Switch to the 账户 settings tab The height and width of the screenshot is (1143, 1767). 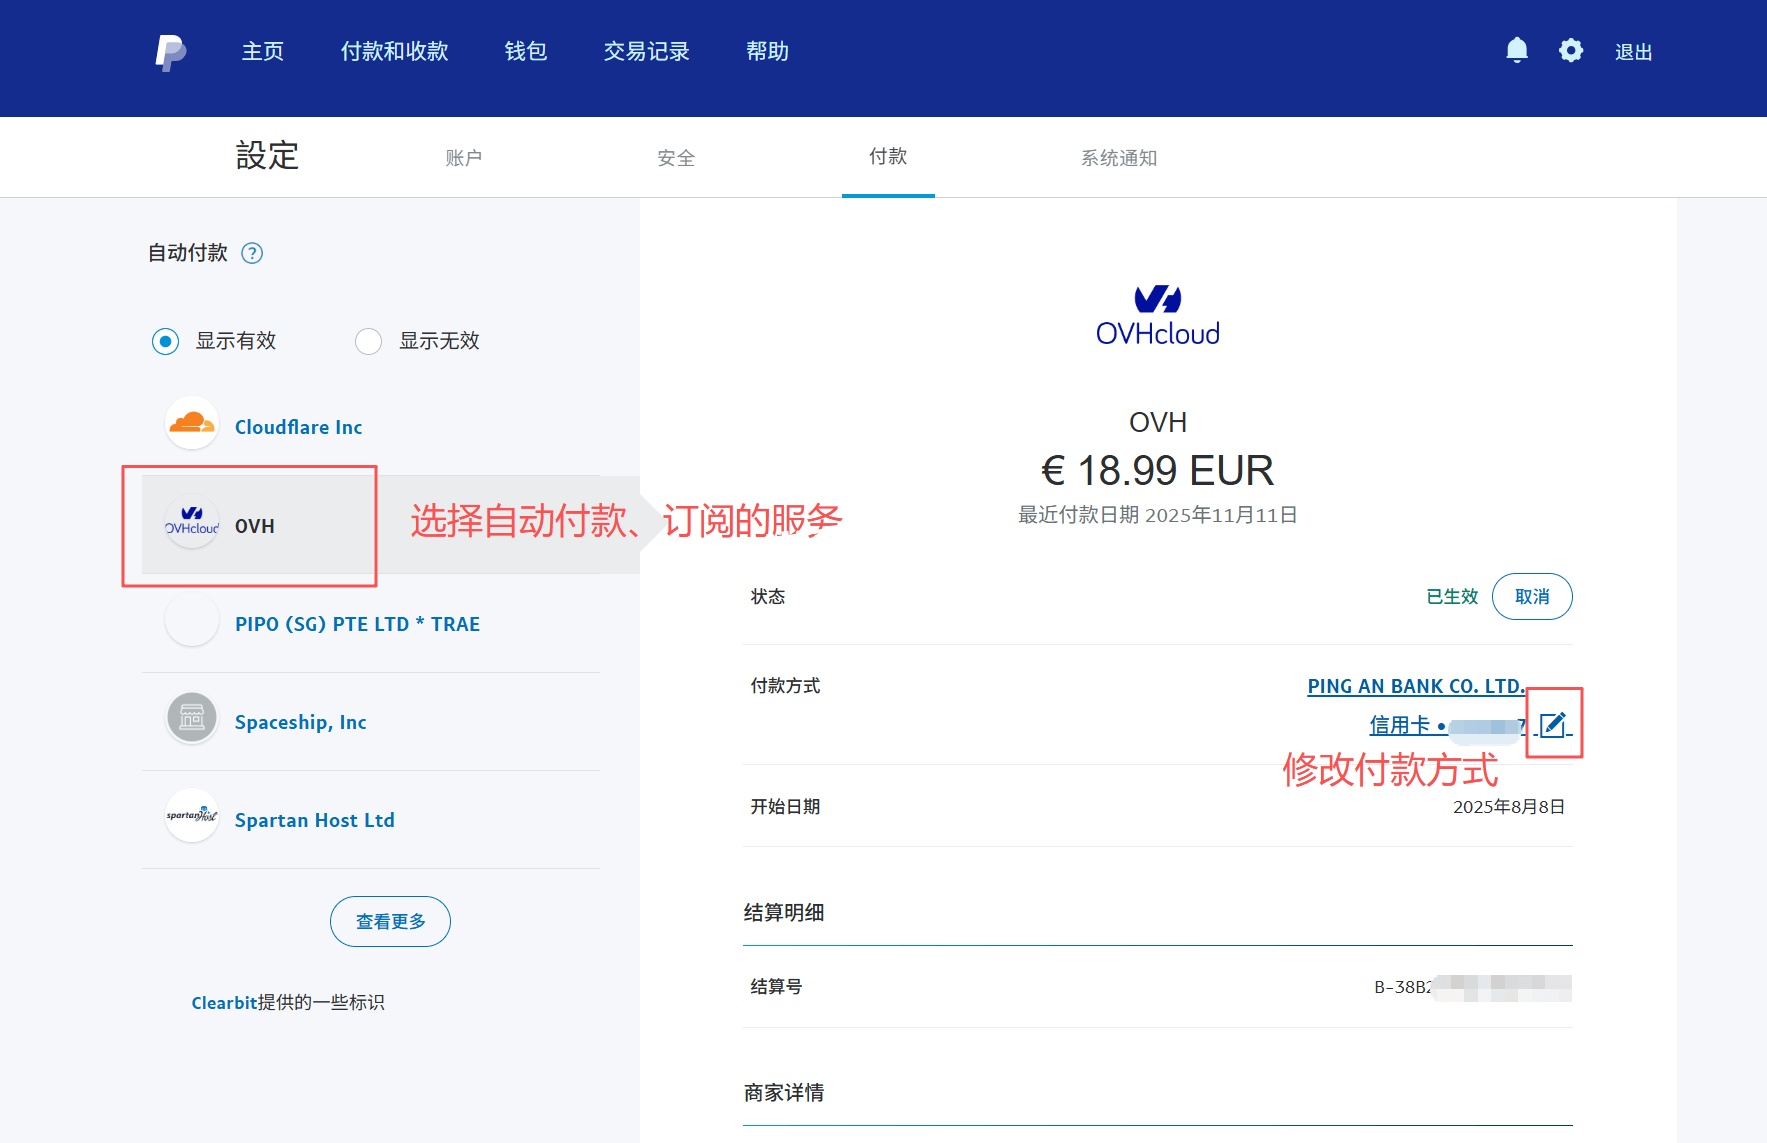point(463,158)
